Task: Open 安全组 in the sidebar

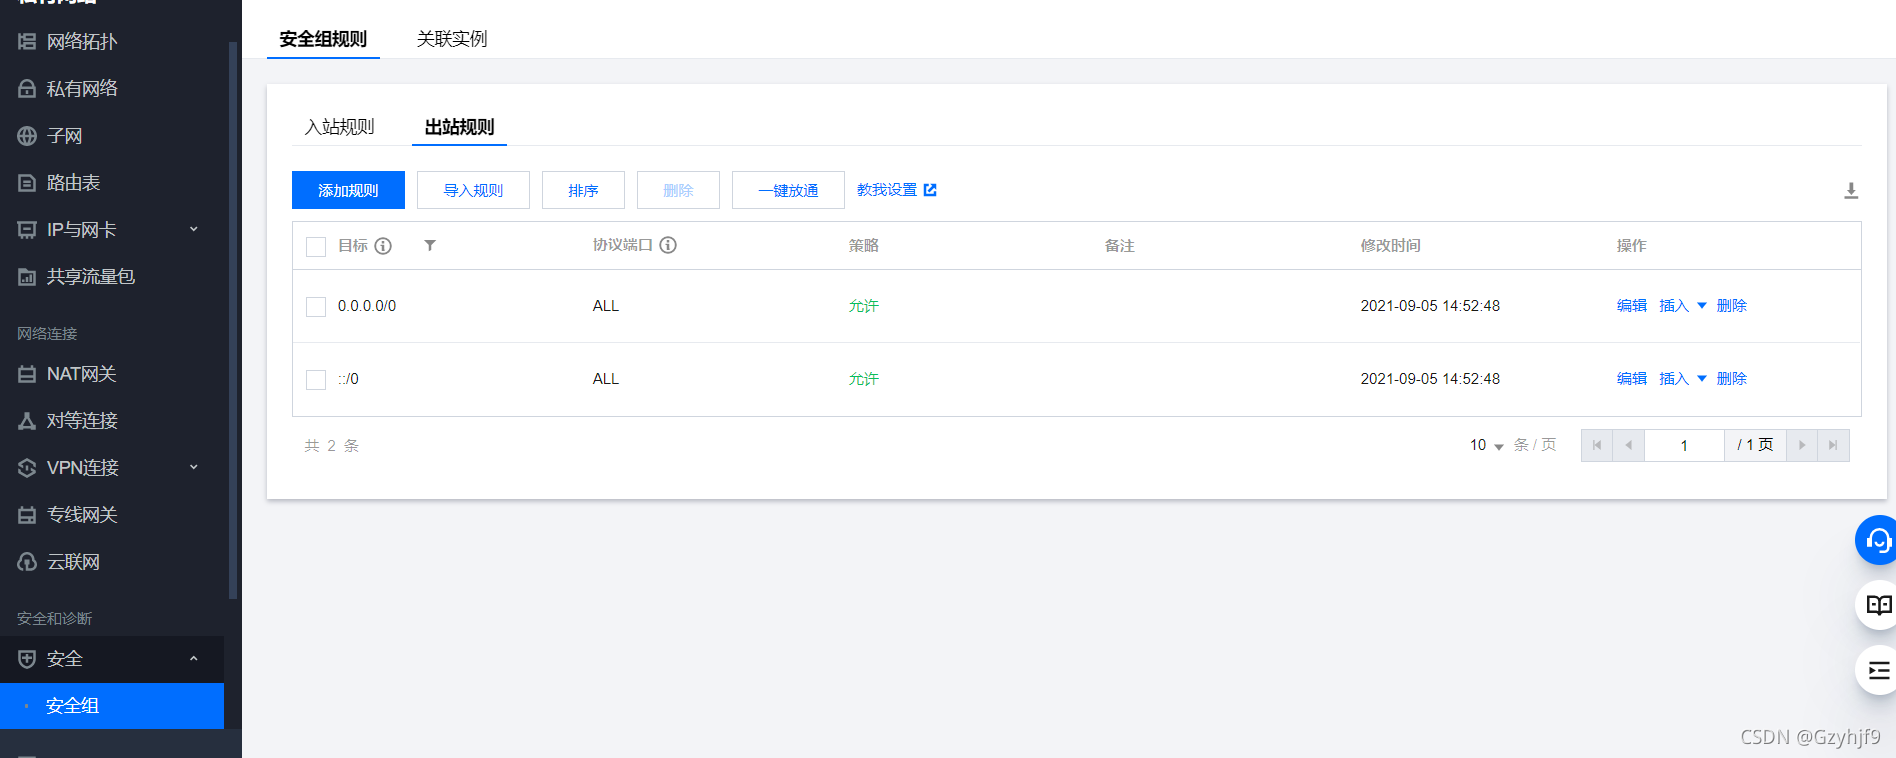Action: pyautogui.click(x=112, y=706)
